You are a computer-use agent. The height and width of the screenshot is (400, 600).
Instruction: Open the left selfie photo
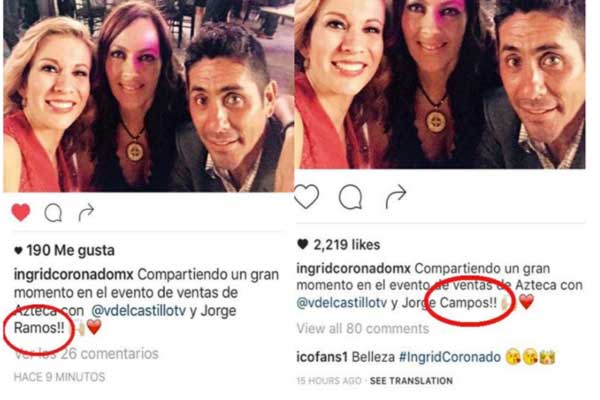(148, 96)
